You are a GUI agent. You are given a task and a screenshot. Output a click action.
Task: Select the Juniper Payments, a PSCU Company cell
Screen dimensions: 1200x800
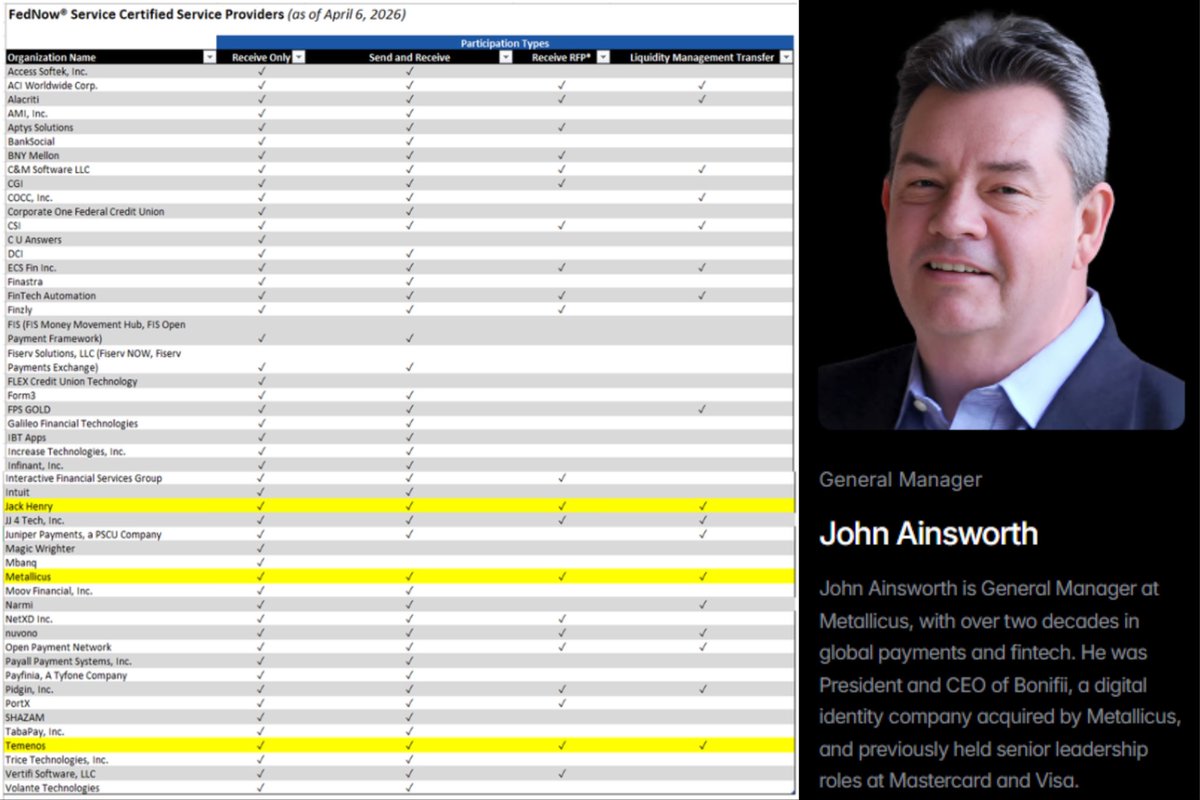click(111, 534)
